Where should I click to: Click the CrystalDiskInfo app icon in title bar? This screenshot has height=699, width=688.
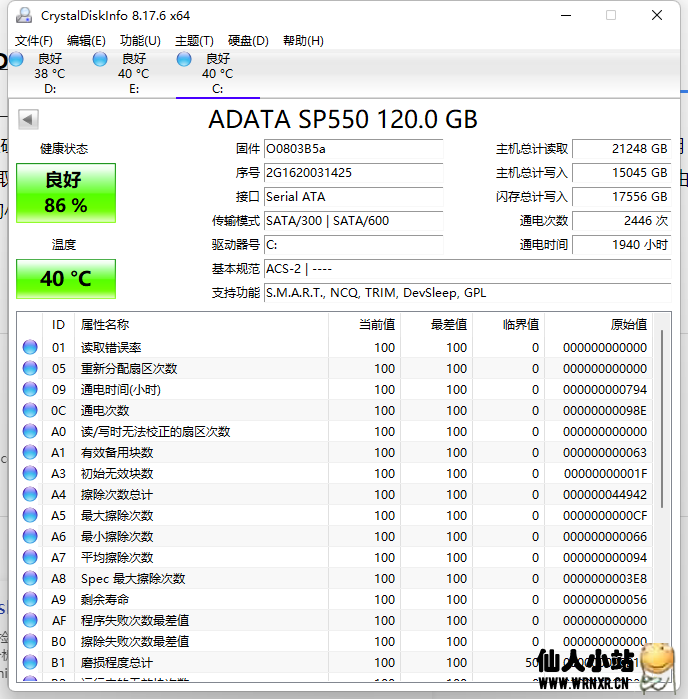pyautogui.click(x=24, y=16)
